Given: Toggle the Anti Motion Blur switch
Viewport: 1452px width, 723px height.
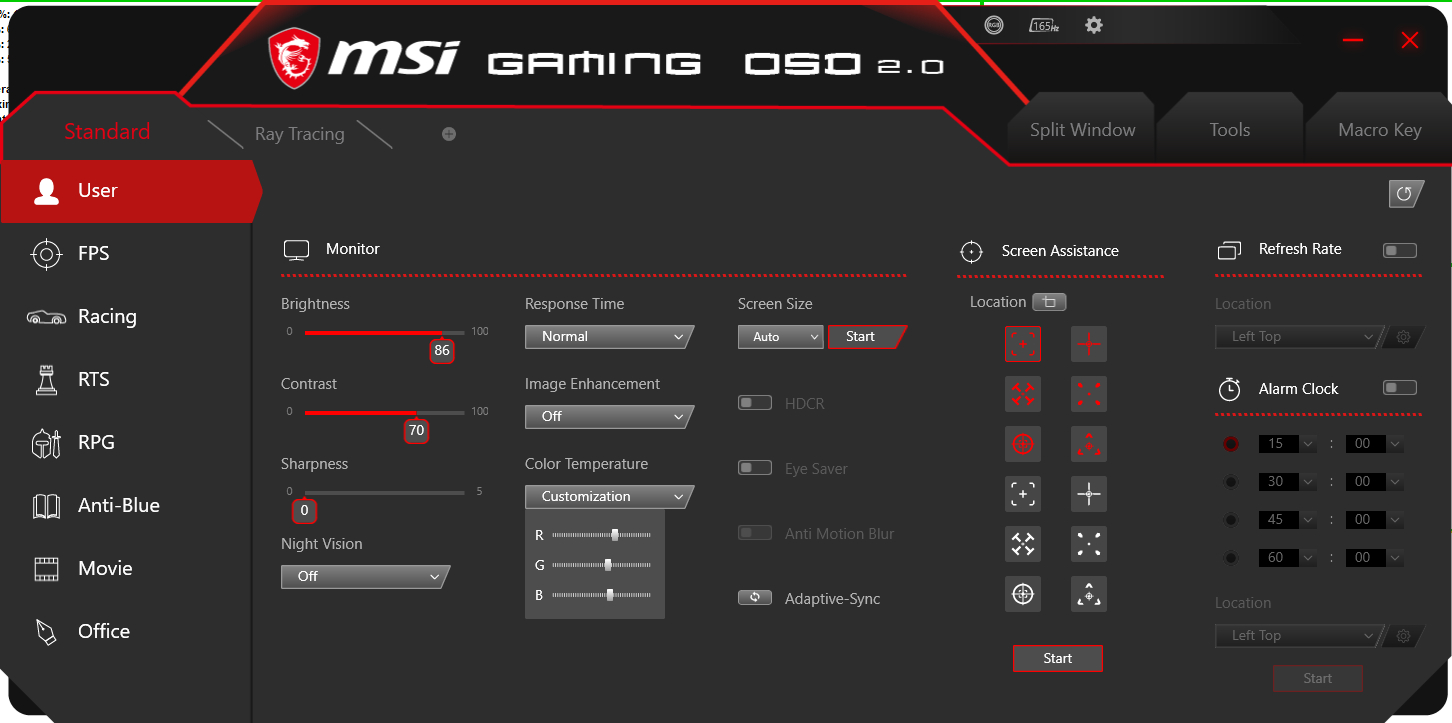Looking at the screenshot, I should coord(755,533).
